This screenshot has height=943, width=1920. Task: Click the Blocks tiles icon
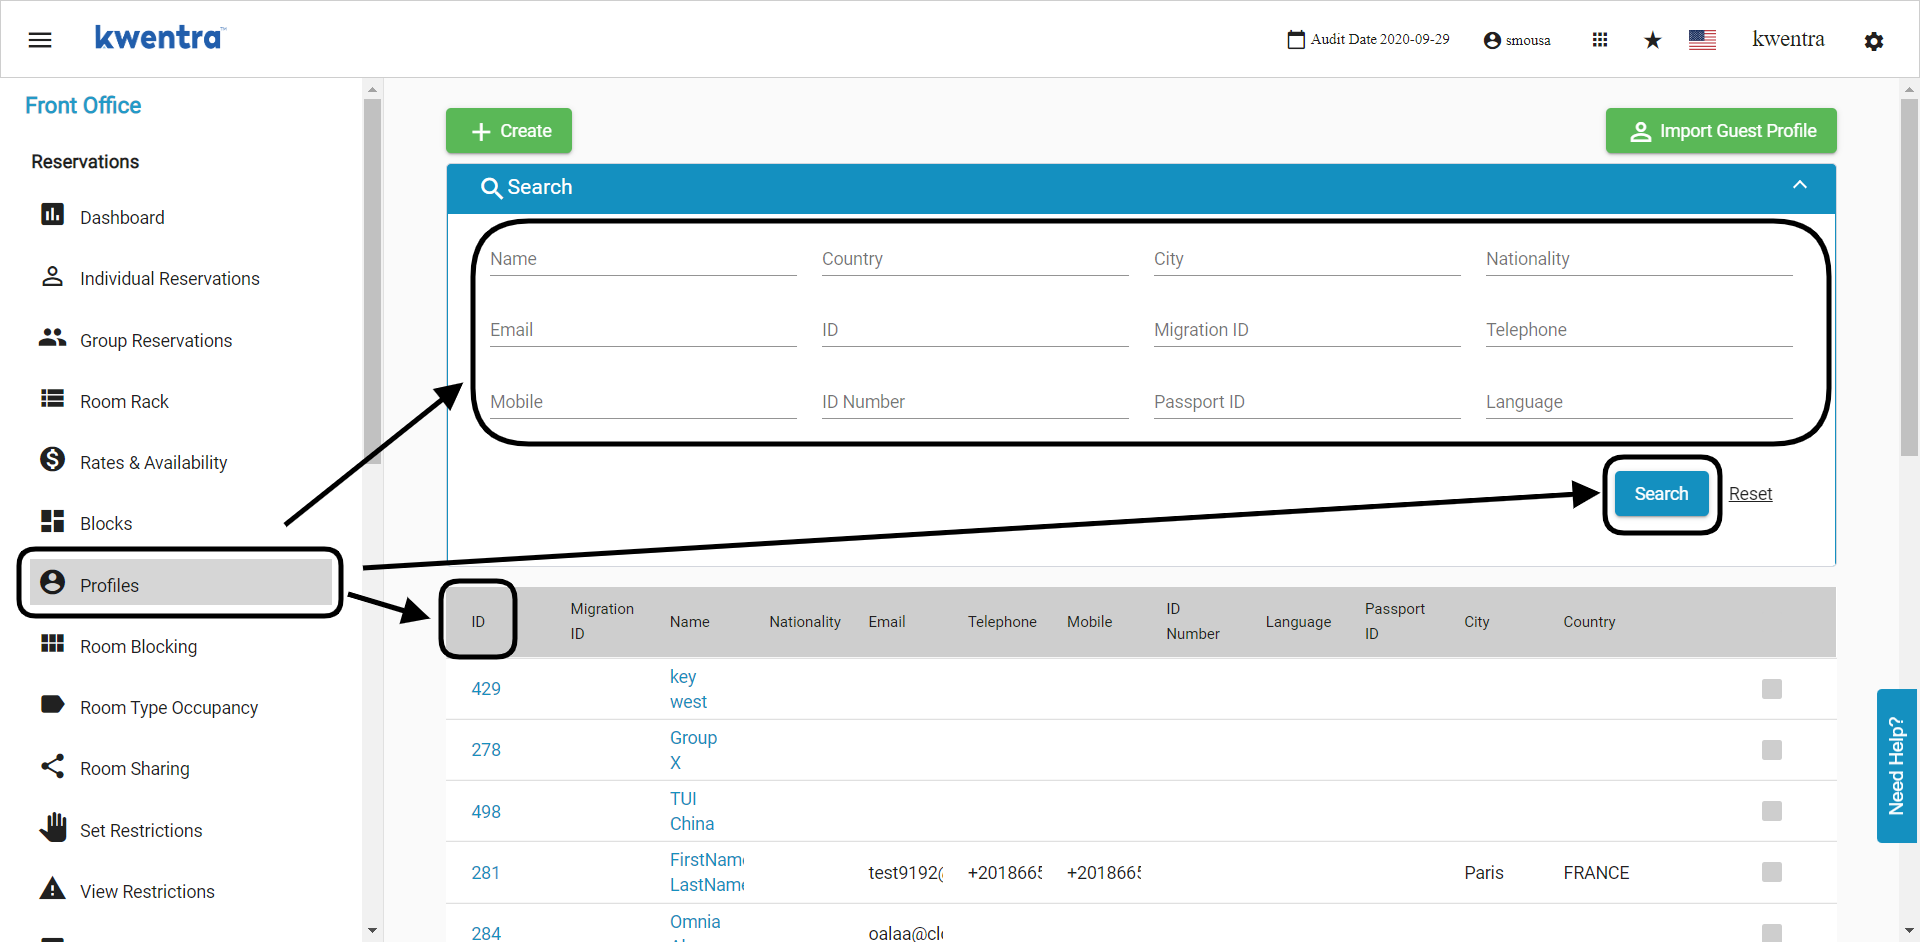[x=52, y=521]
